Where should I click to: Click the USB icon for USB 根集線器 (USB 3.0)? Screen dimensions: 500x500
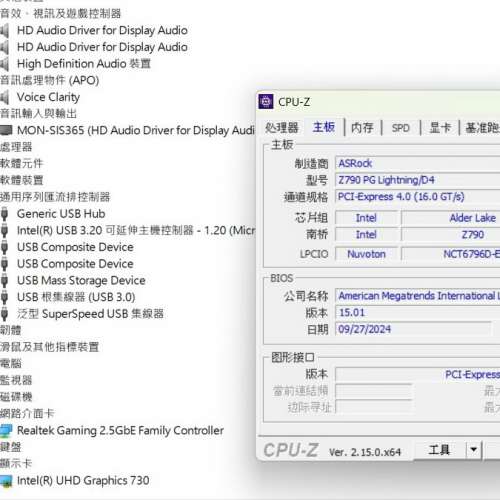point(4,297)
